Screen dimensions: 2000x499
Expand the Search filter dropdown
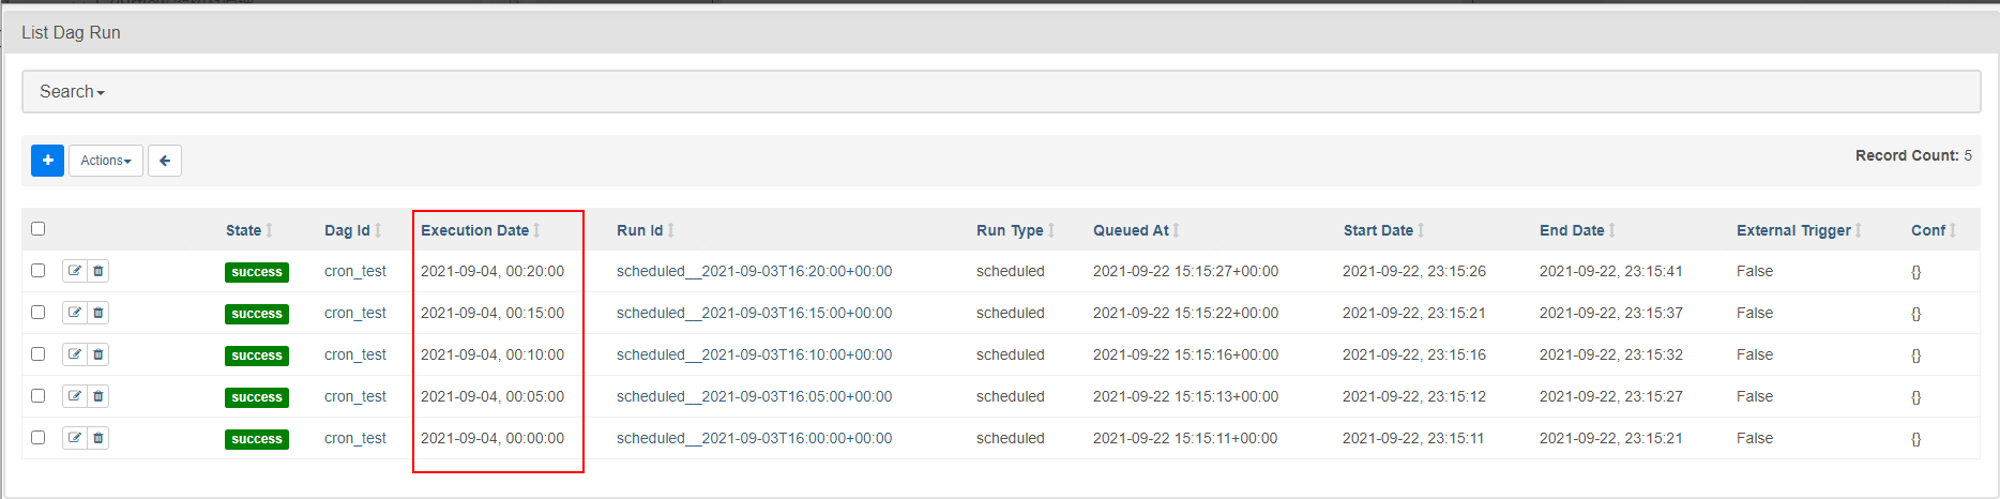pyautogui.click(x=72, y=92)
